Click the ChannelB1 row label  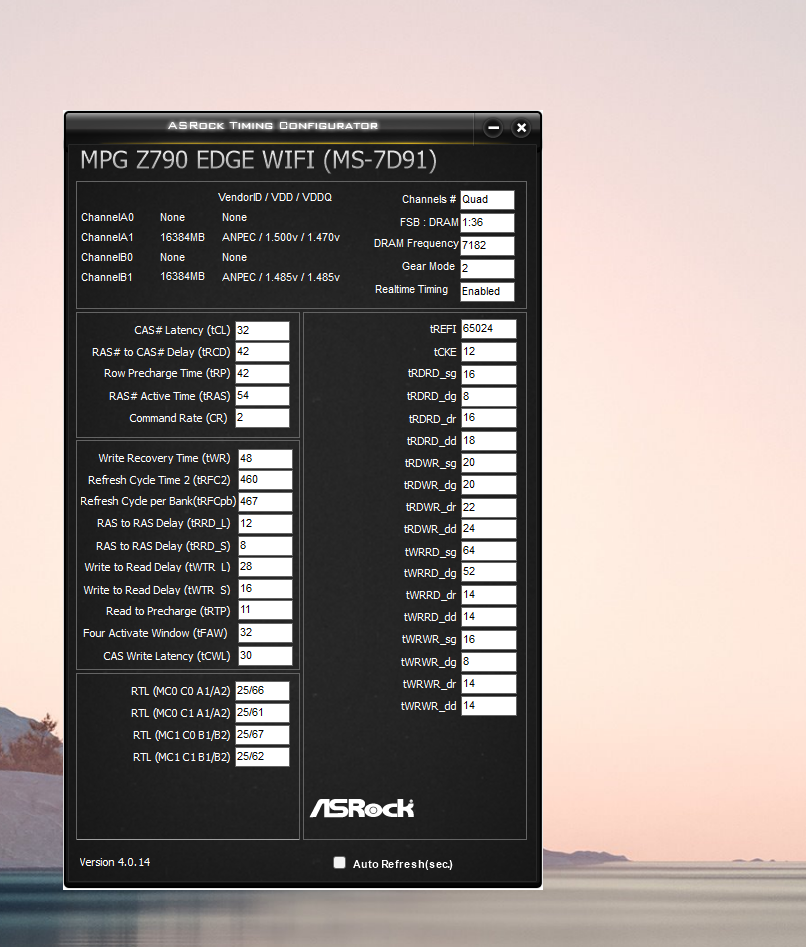coord(107,277)
